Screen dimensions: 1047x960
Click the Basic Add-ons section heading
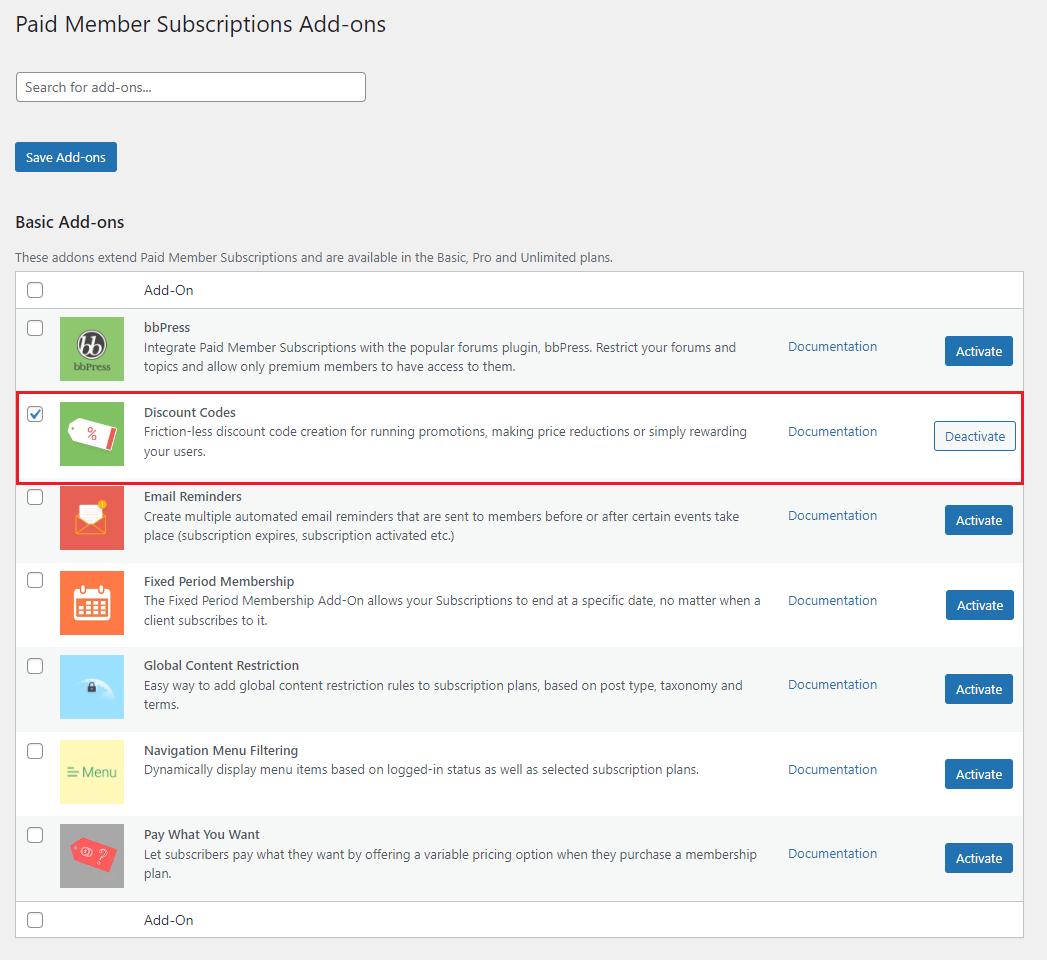click(69, 222)
